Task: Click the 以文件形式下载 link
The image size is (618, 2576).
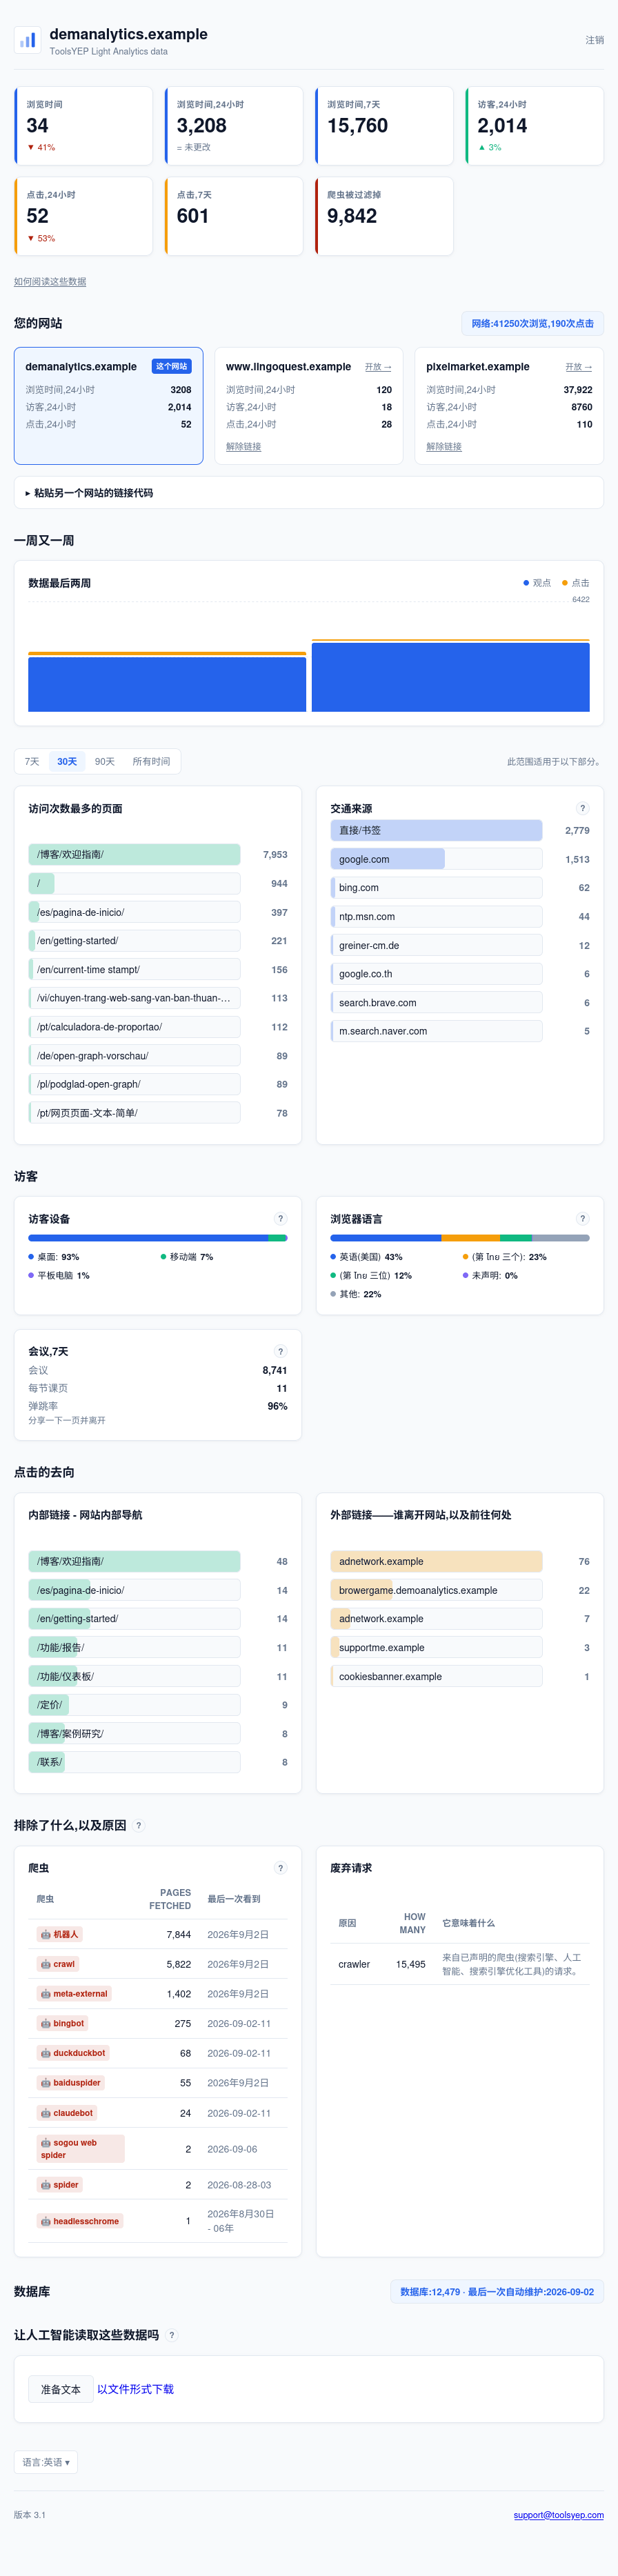Action: point(135,2389)
